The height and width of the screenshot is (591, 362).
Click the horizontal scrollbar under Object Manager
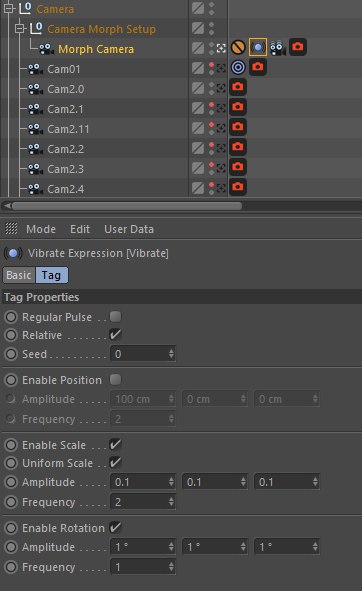pyautogui.click(x=127, y=206)
